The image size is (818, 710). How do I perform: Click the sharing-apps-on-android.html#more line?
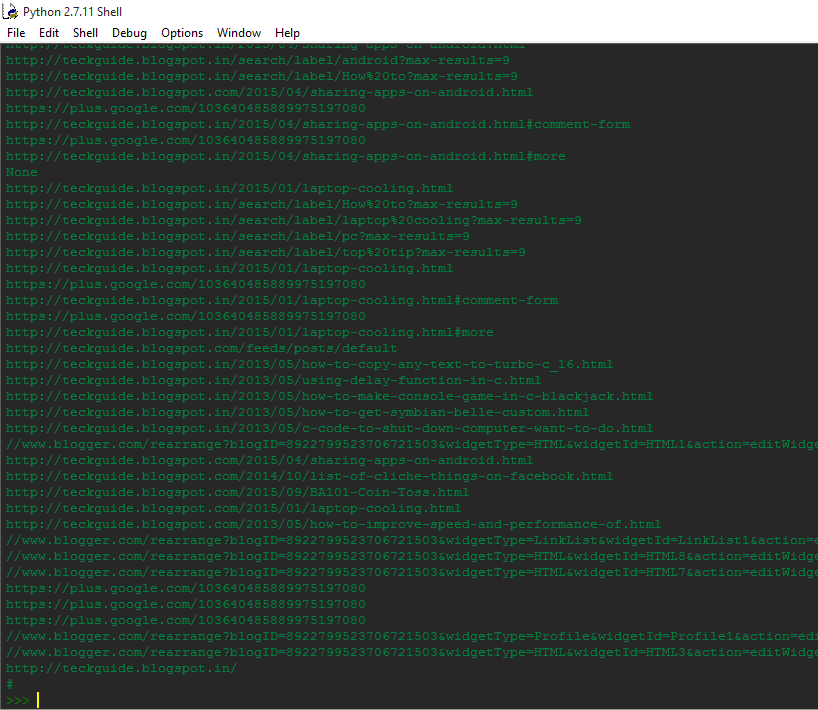point(285,157)
